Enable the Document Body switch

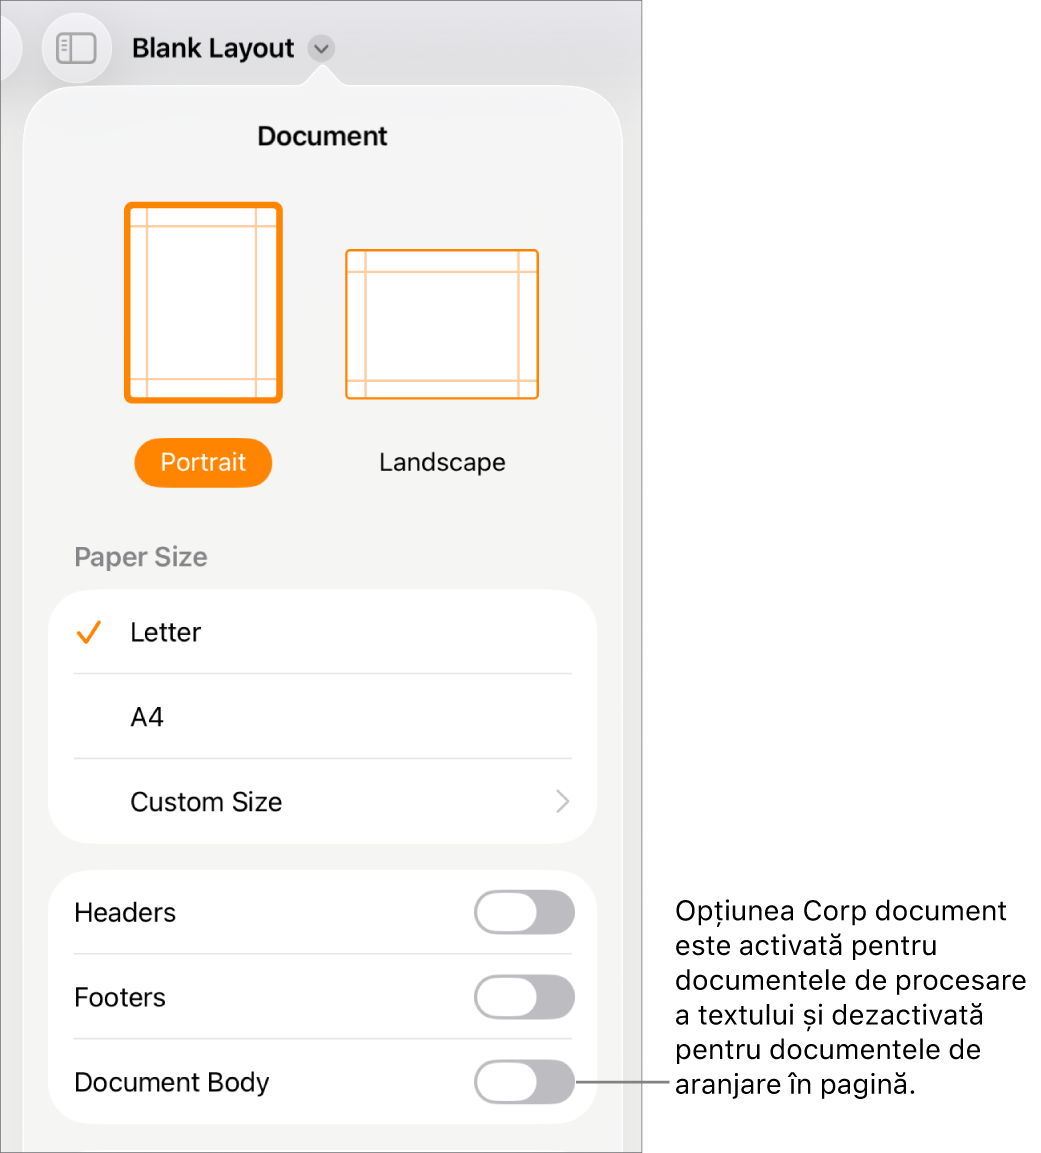[524, 1082]
